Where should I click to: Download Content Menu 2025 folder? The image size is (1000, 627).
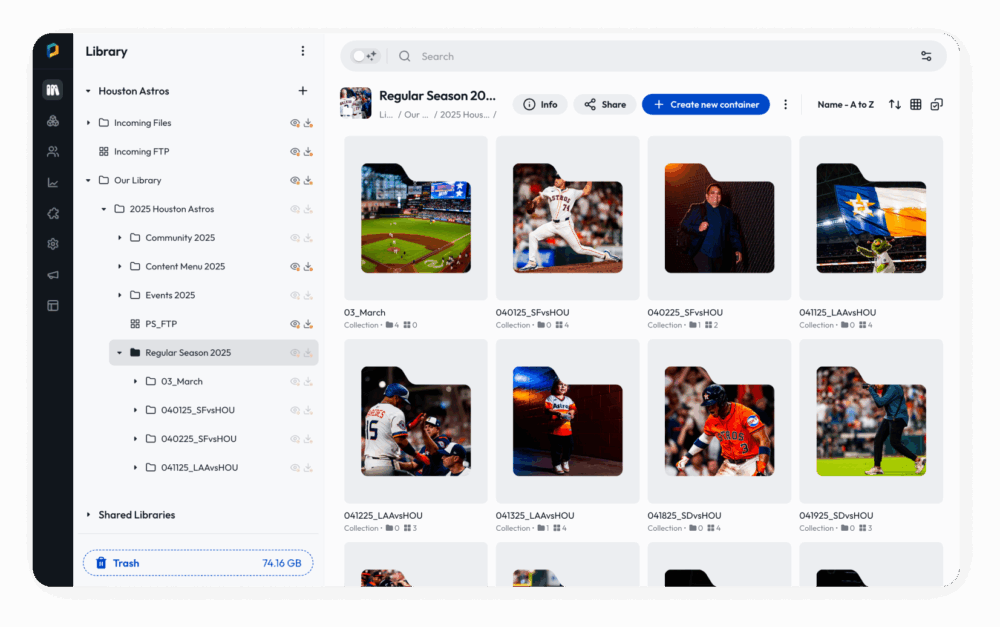308,267
